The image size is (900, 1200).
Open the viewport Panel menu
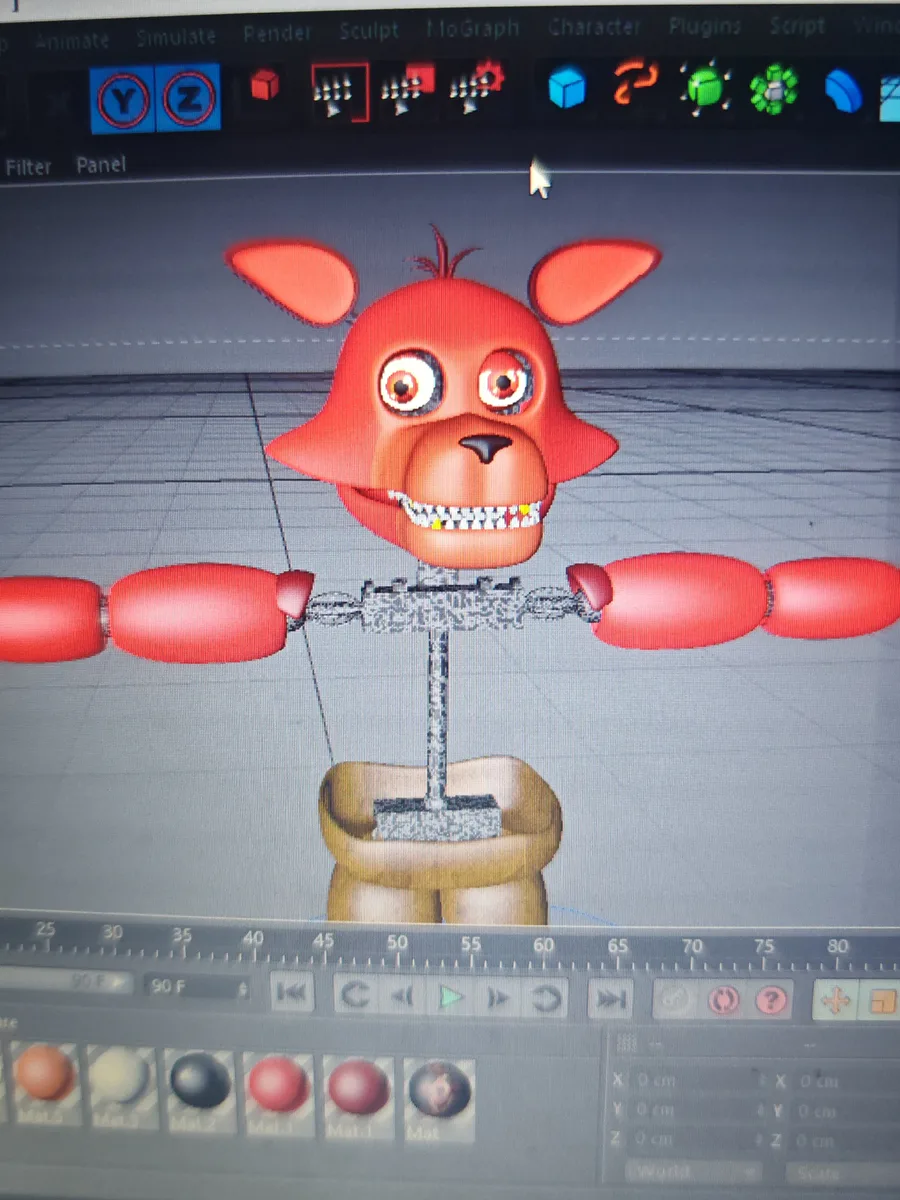coord(101,165)
